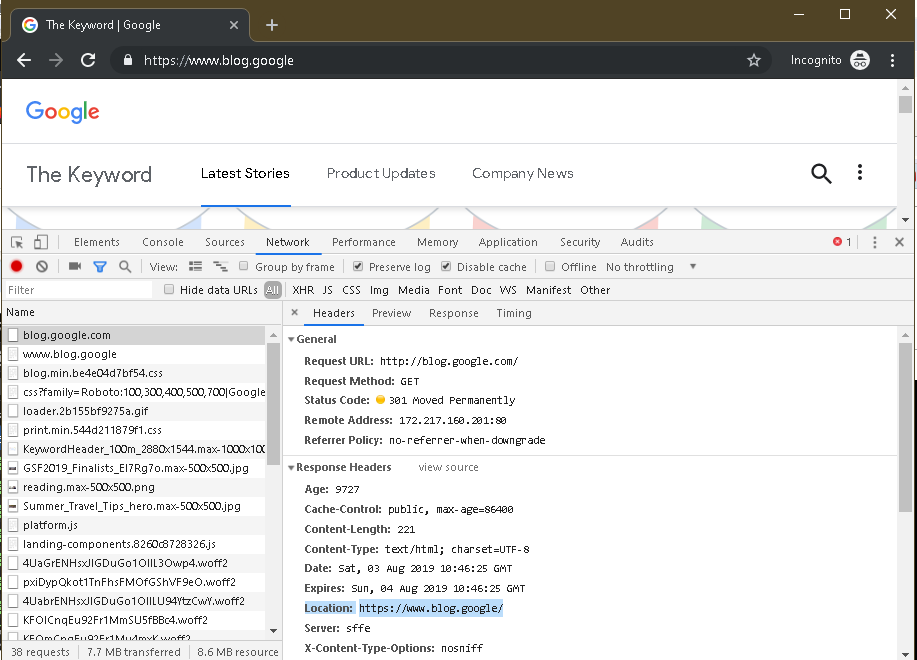The height and width of the screenshot is (660, 917).
Task: Open the Application tab
Action: [508, 242]
